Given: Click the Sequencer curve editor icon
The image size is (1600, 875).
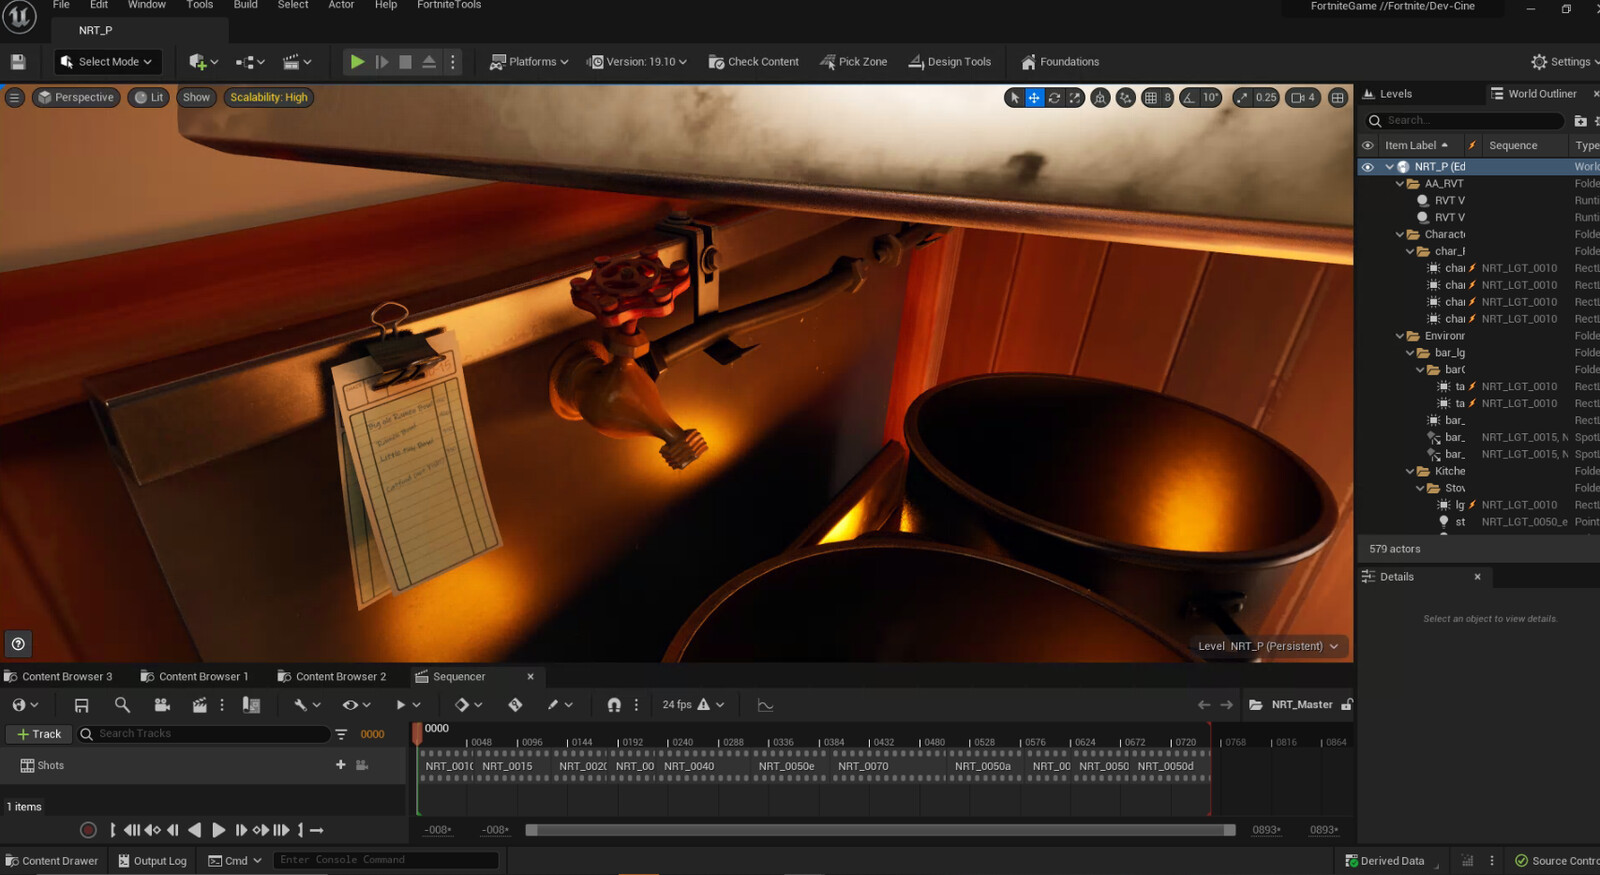Looking at the screenshot, I should pos(765,705).
